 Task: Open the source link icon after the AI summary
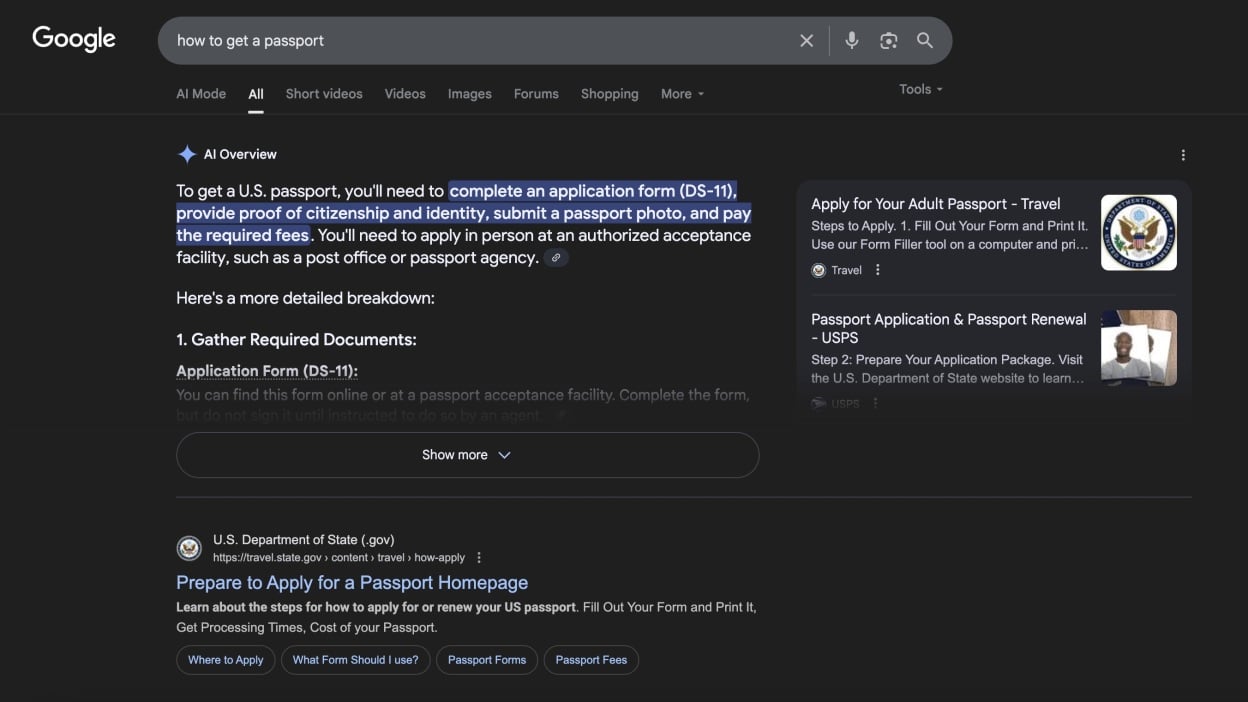(556, 257)
